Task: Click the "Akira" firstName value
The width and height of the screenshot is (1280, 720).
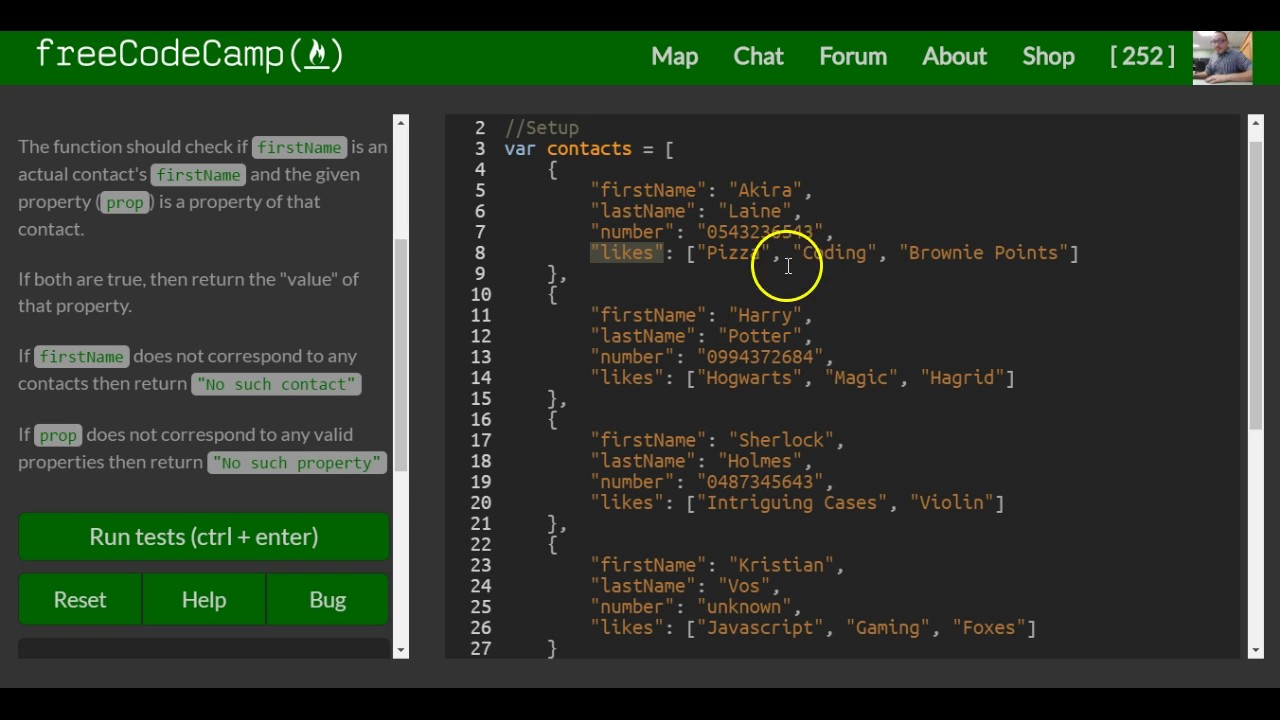Action: 765,190
